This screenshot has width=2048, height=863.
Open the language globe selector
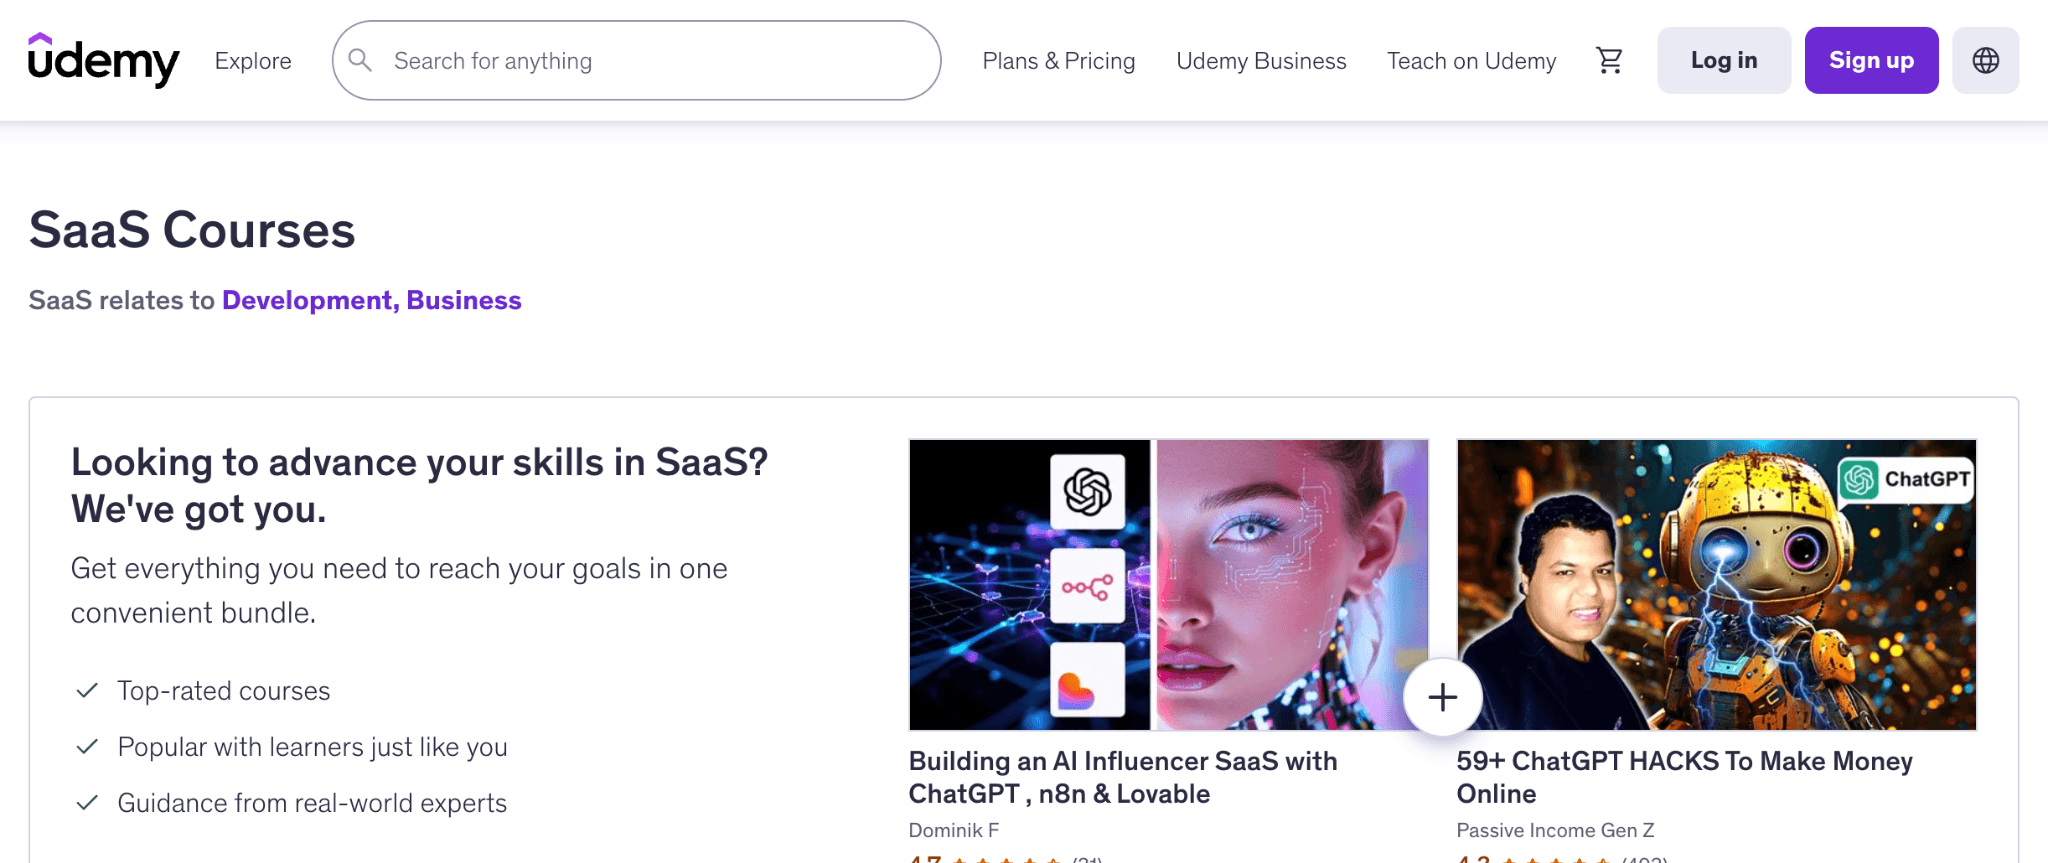pyautogui.click(x=1985, y=61)
